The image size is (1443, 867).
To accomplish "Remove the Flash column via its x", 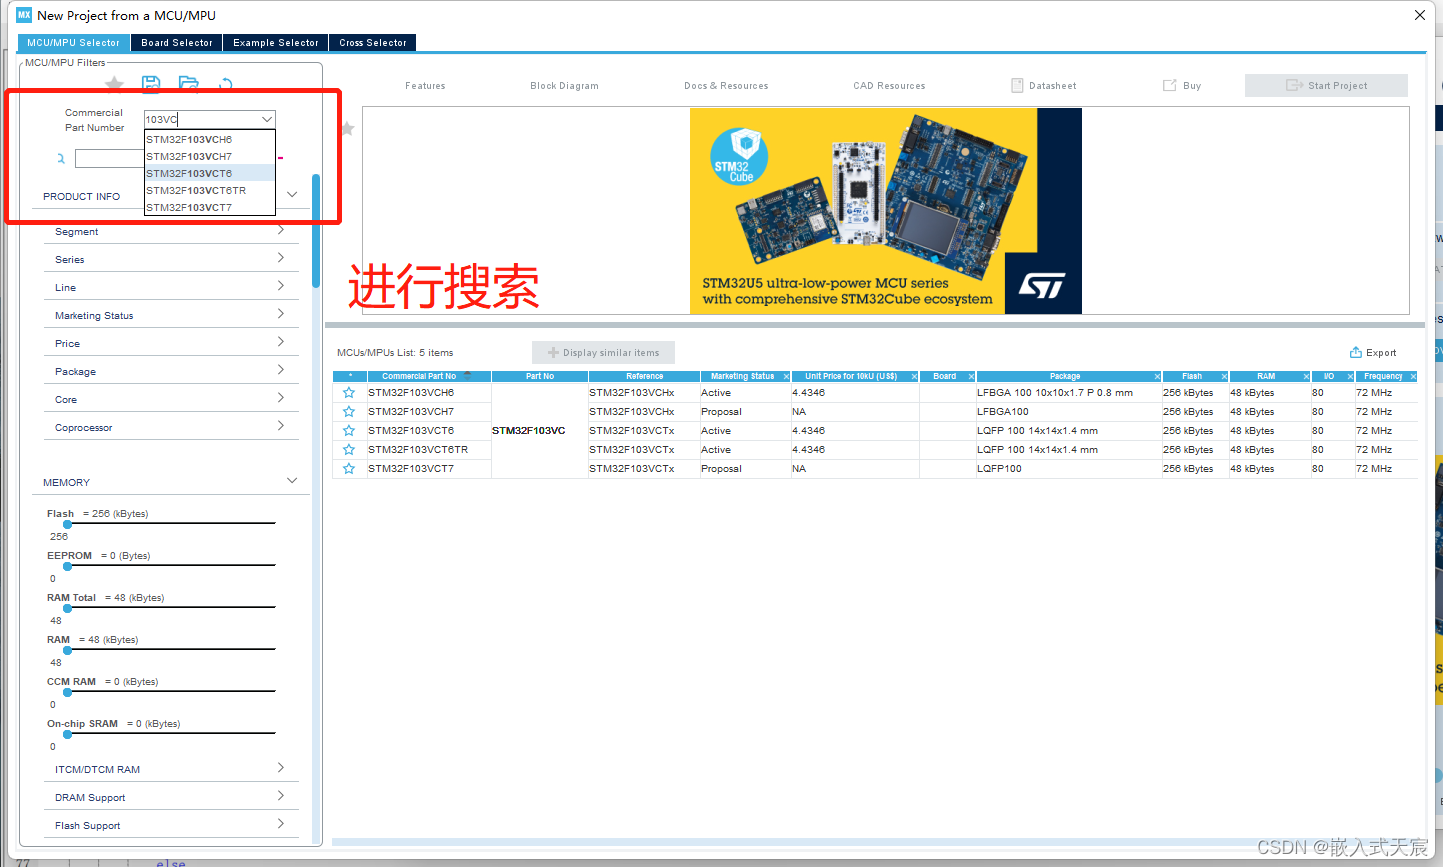I will click(1224, 377).
